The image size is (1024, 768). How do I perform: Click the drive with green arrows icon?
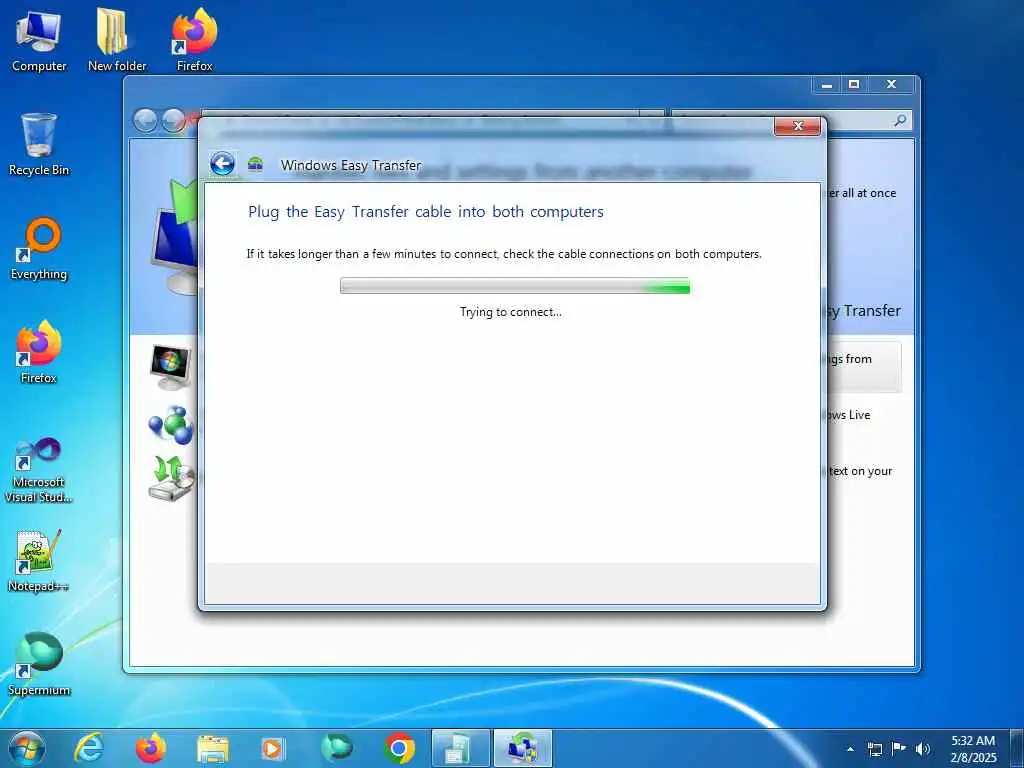[x=171, y=478]
